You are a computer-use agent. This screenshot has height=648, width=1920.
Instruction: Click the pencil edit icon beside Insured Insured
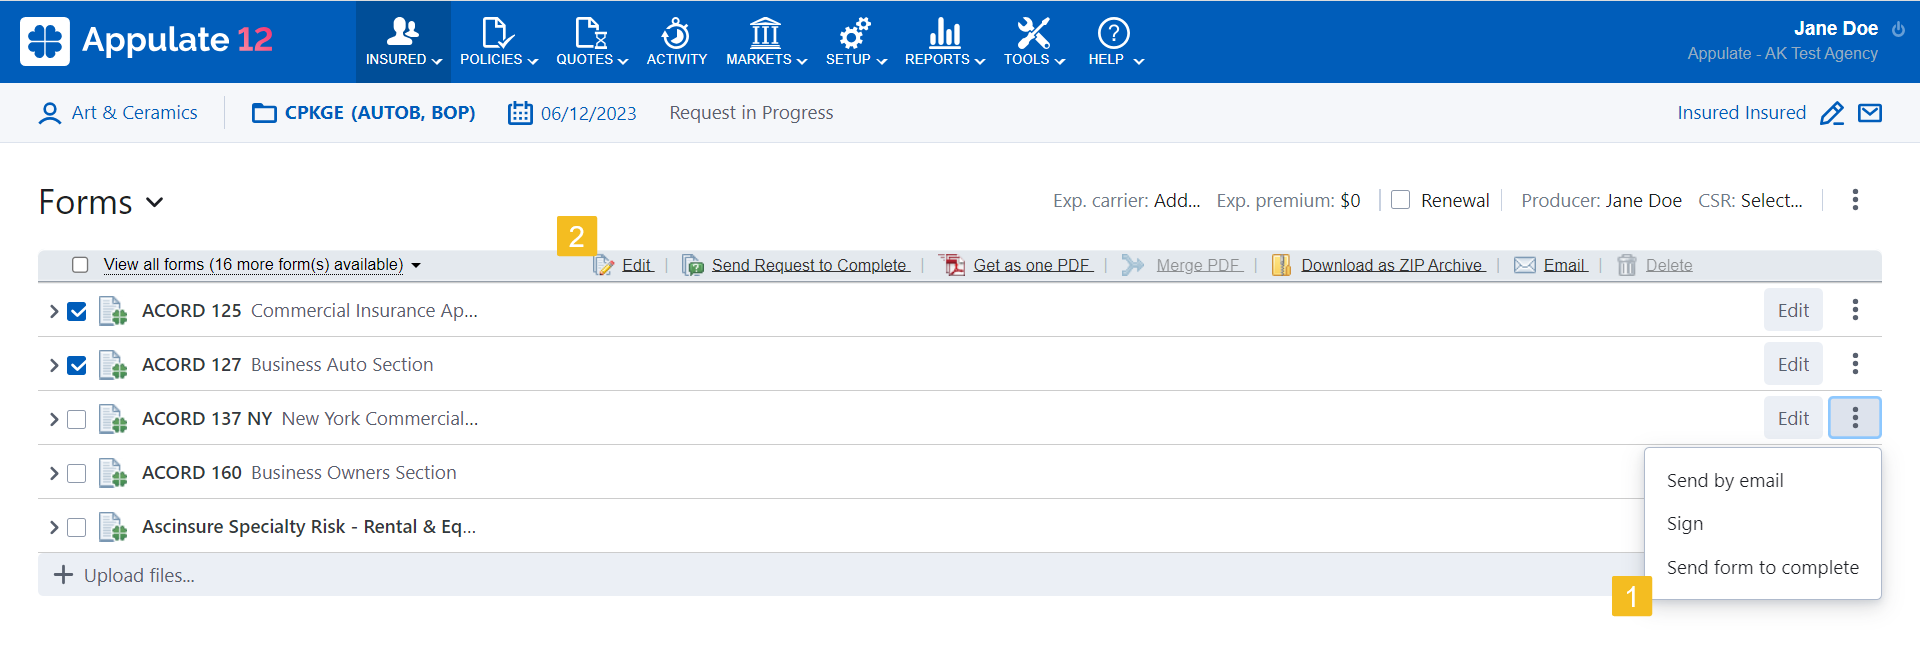(x=1832, y=113)
